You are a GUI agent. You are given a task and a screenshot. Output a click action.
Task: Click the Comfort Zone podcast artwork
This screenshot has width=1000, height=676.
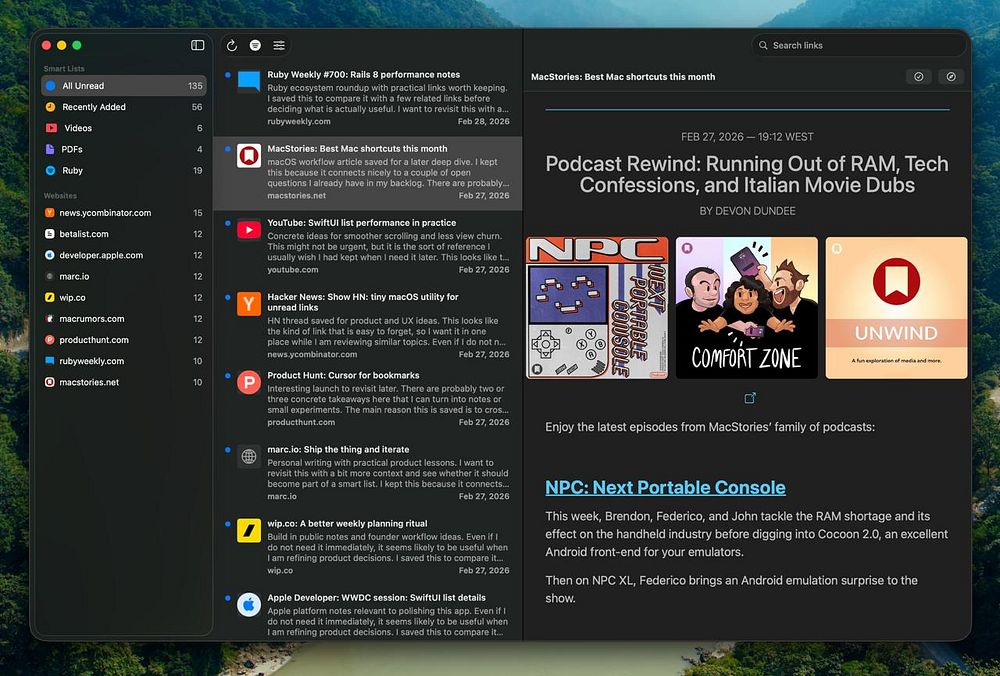746,308
